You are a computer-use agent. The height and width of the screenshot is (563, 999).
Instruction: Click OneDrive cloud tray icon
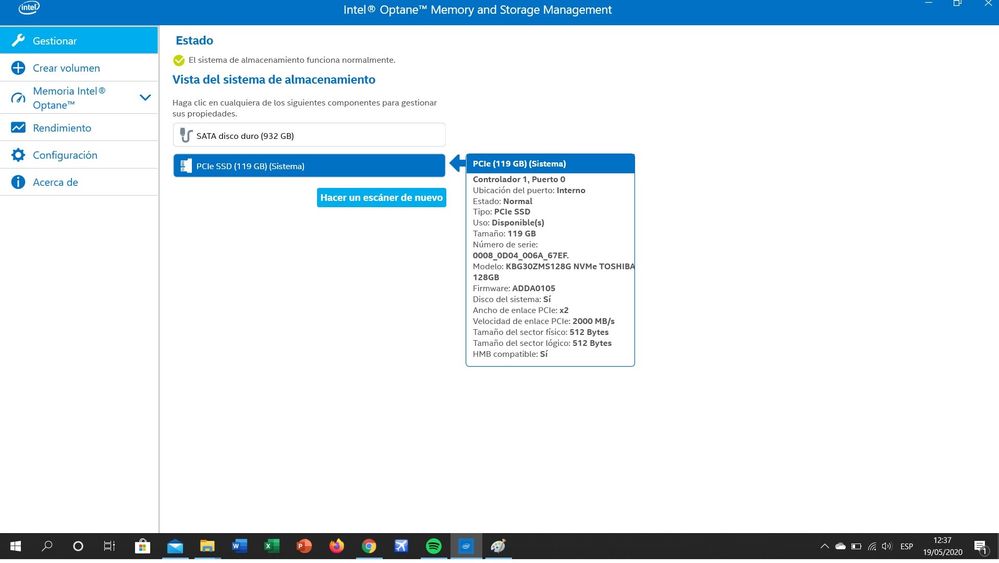coord(840,546)
